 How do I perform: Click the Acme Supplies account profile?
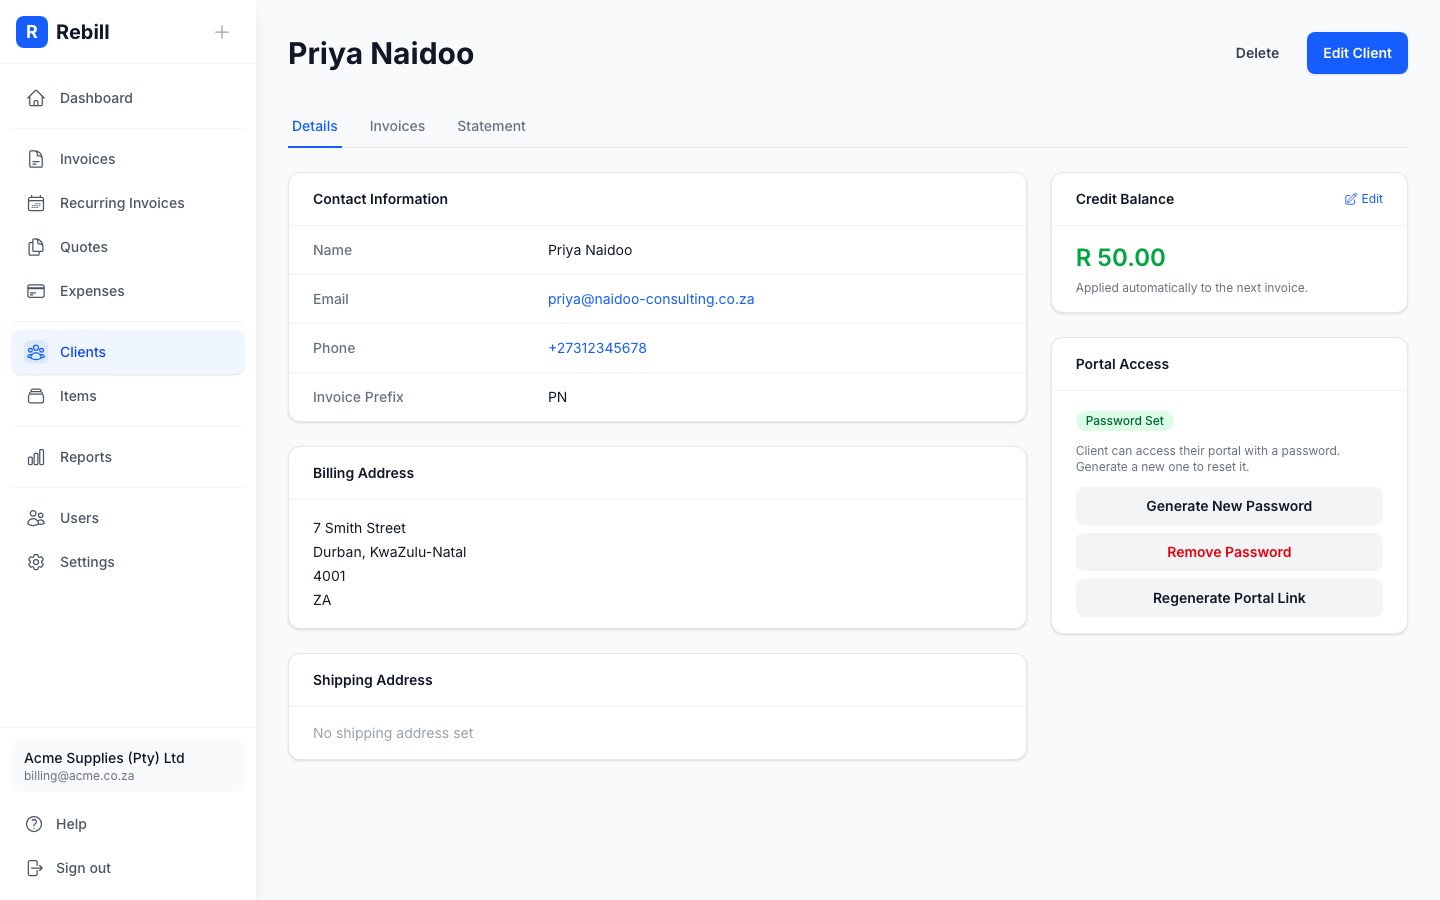[x=128, y=766]
